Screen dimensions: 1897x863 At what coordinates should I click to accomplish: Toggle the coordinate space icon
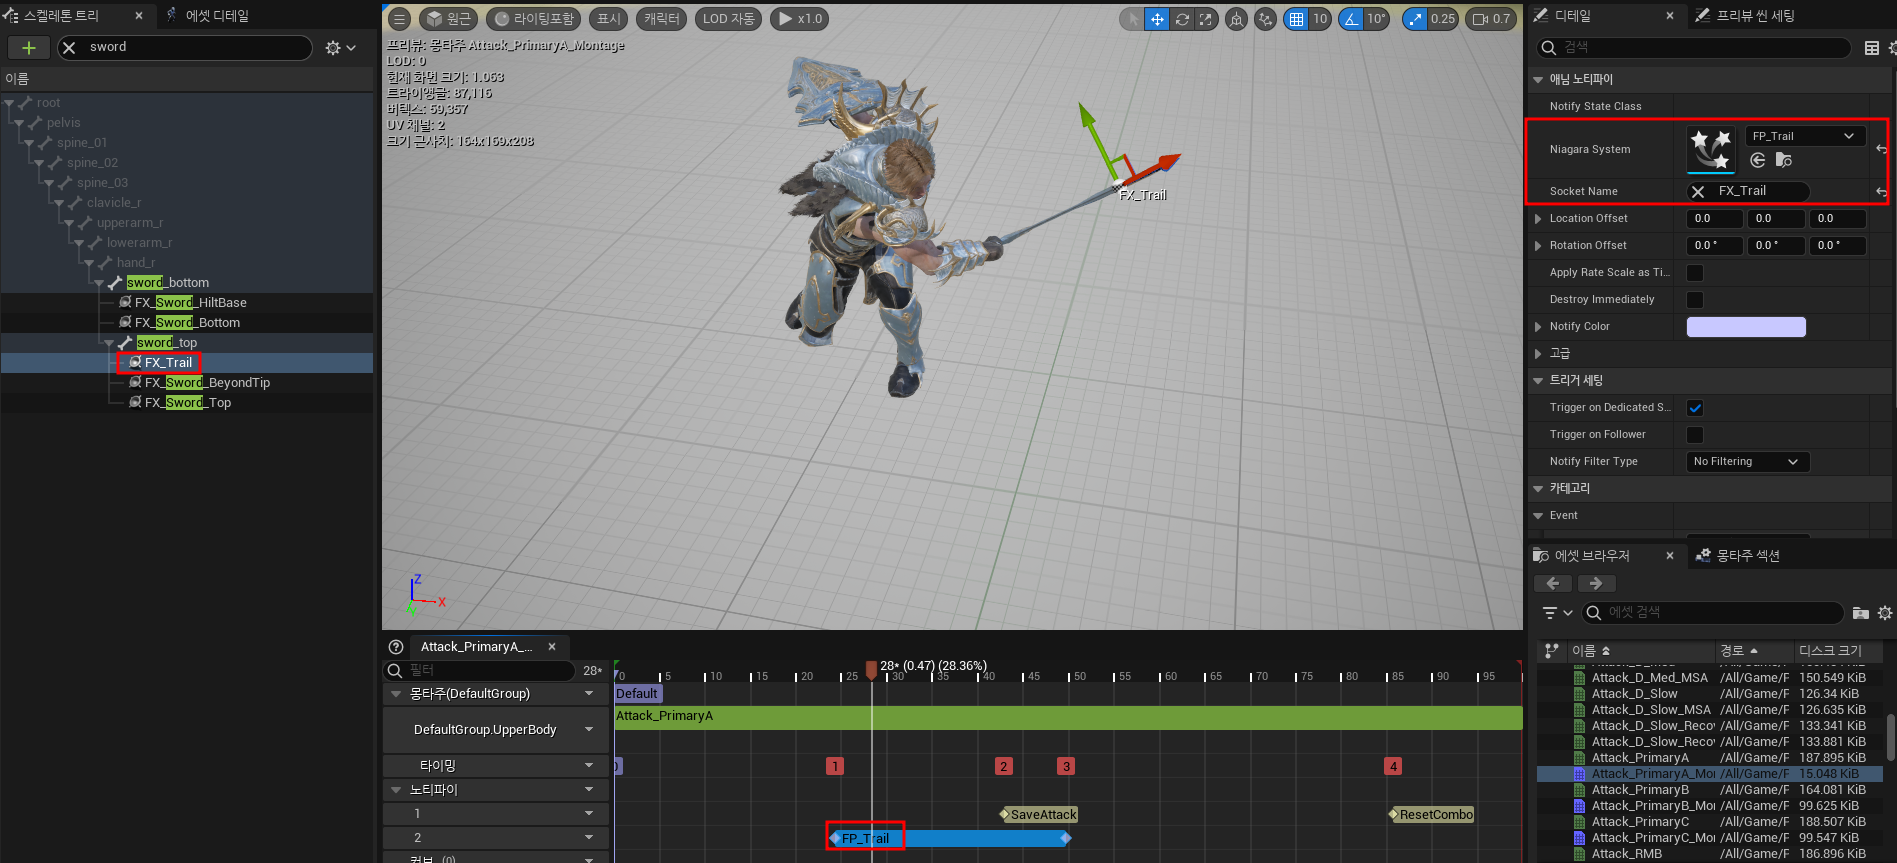(1237, 19)
